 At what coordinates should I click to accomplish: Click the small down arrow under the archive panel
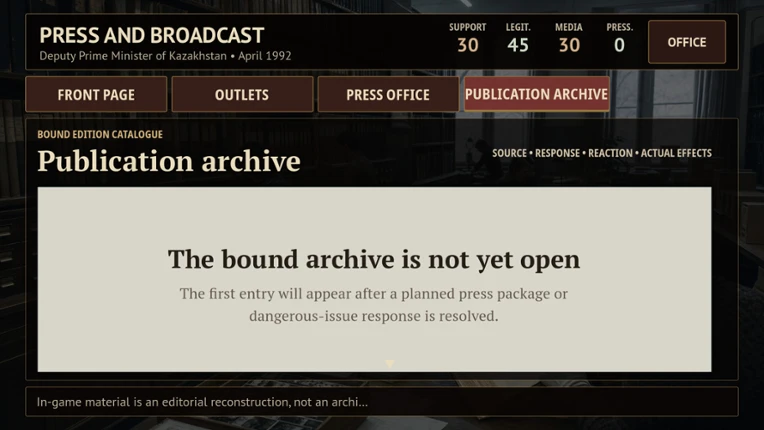point(389,363)
